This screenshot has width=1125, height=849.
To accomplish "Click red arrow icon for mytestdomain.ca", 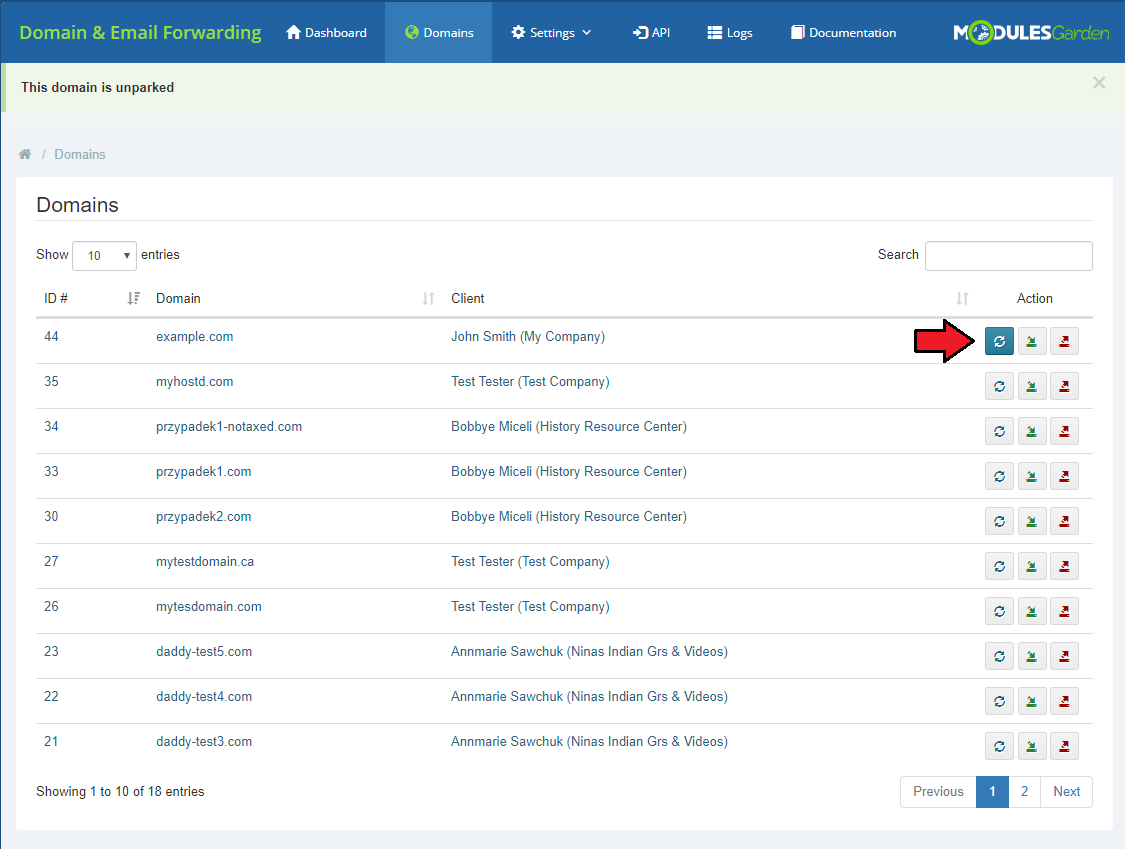I will (1064, 566).
